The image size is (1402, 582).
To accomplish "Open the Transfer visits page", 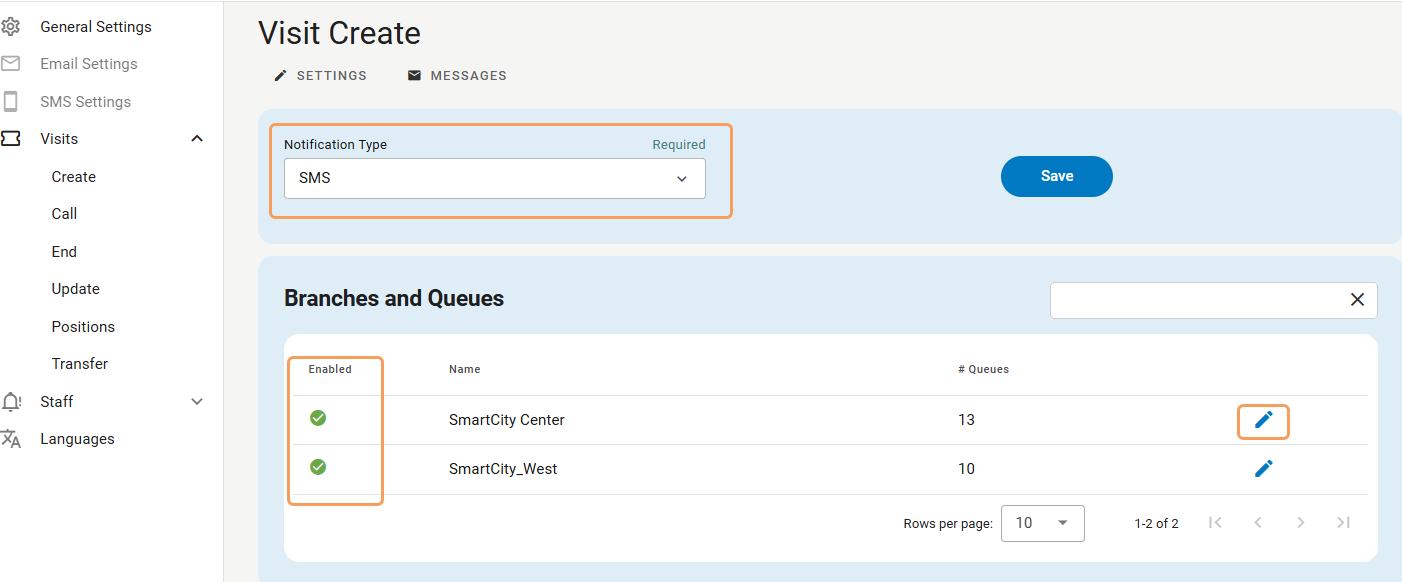I will [x=80, y=364].
